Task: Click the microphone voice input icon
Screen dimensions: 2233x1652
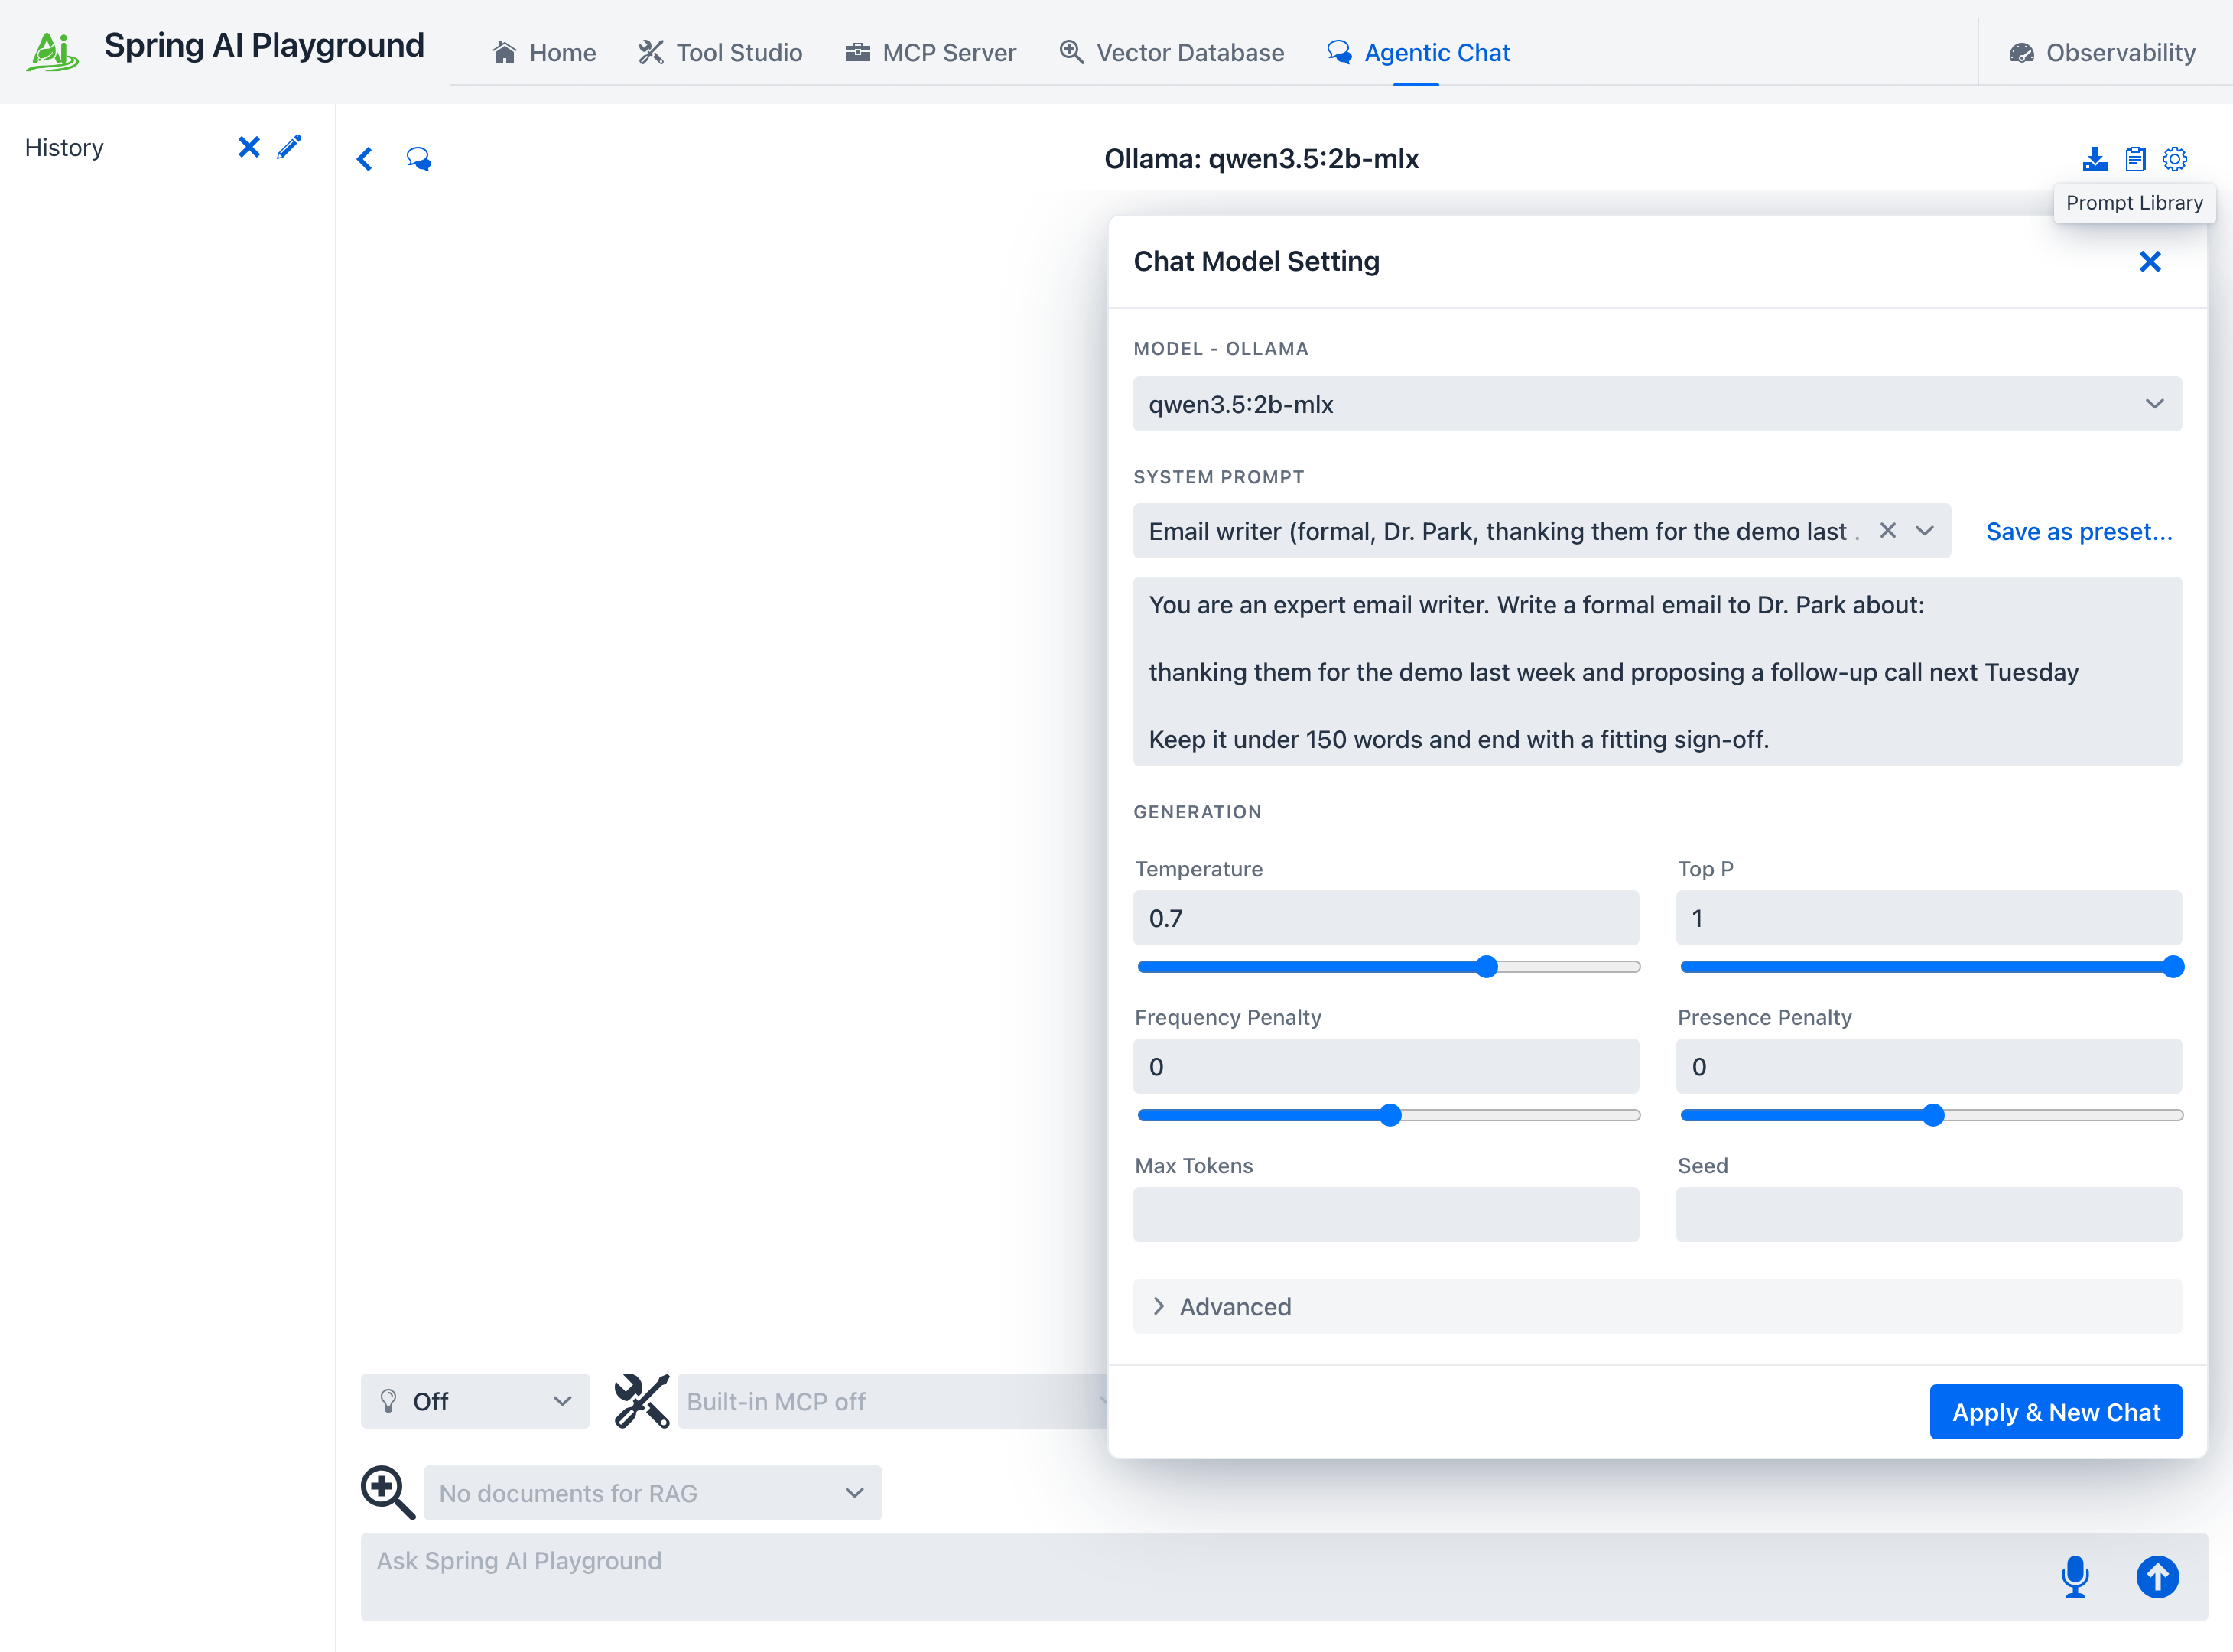Action: (x=2075, y=1577)
